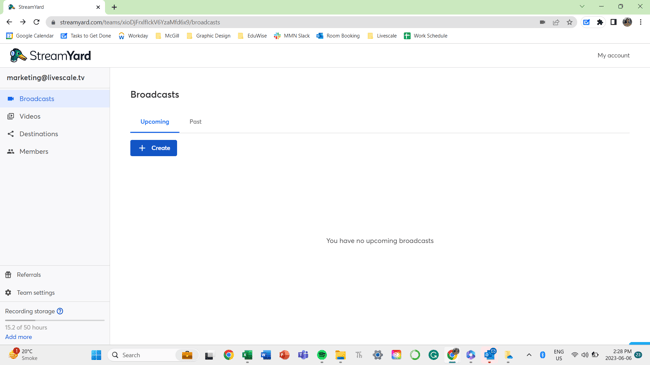
Task: Switch to the Past broadcasts tab
Action: (195, 122)
